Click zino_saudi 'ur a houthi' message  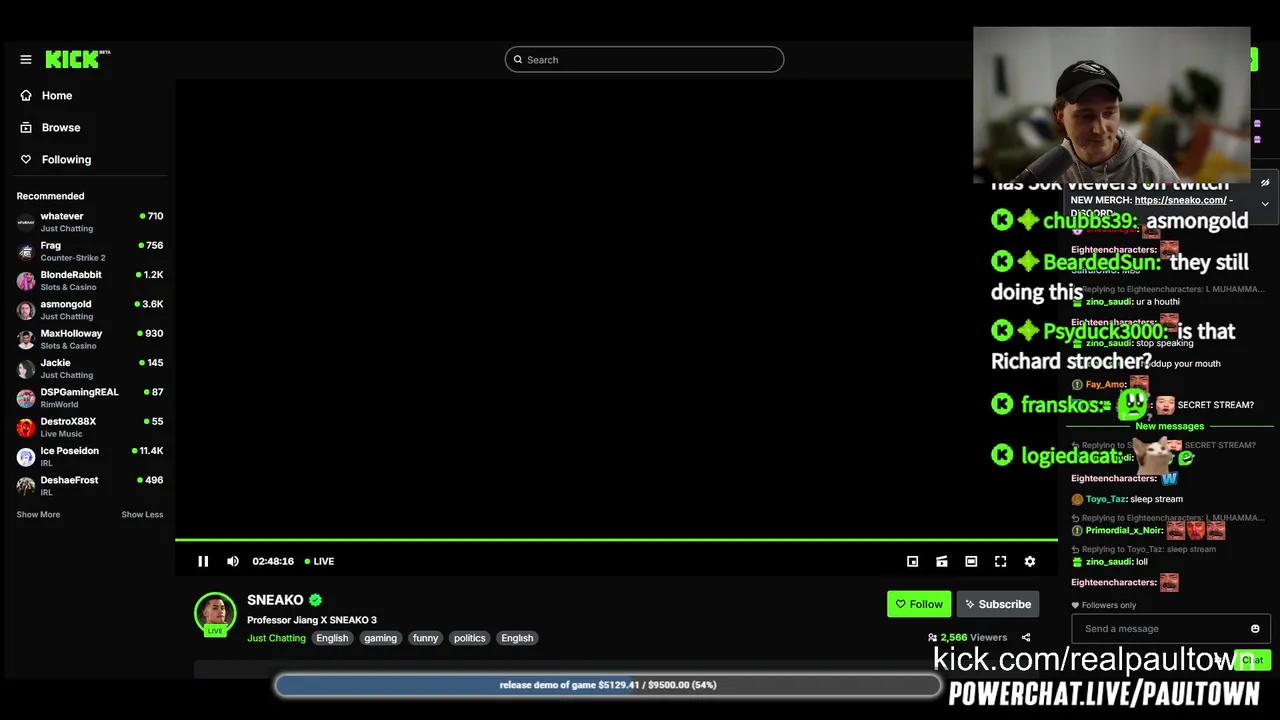point(1126,302)
